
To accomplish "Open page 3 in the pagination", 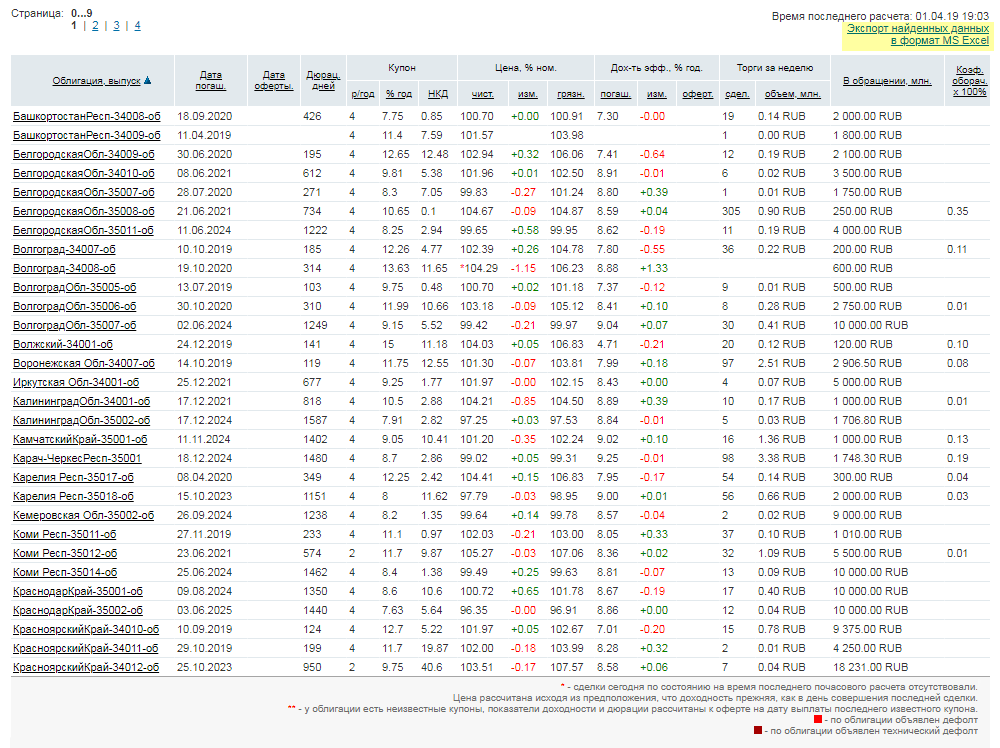I will [116, 26].
